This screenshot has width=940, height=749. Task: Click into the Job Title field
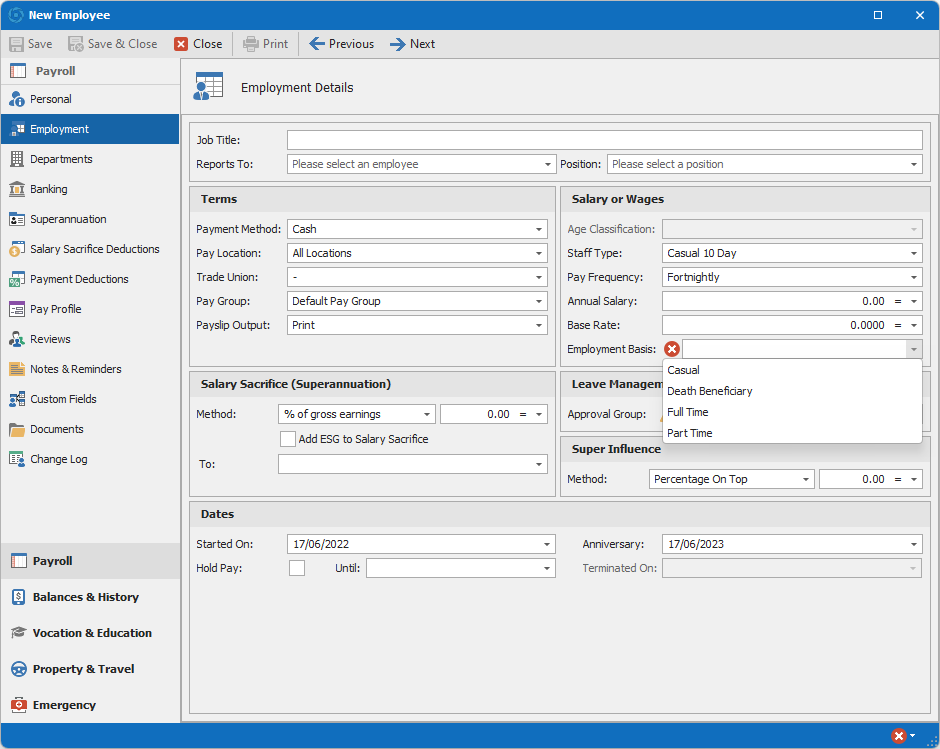(x=604, y=140)
